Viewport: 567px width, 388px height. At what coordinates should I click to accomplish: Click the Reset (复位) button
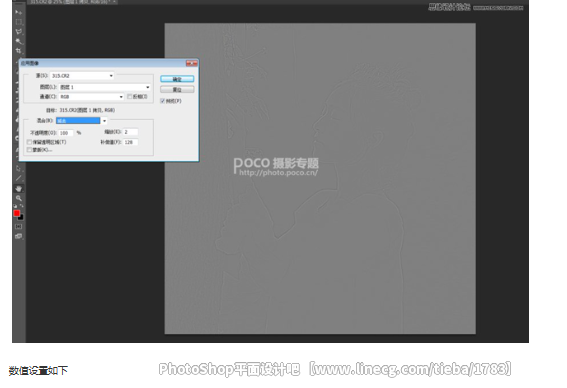[177, 89]
